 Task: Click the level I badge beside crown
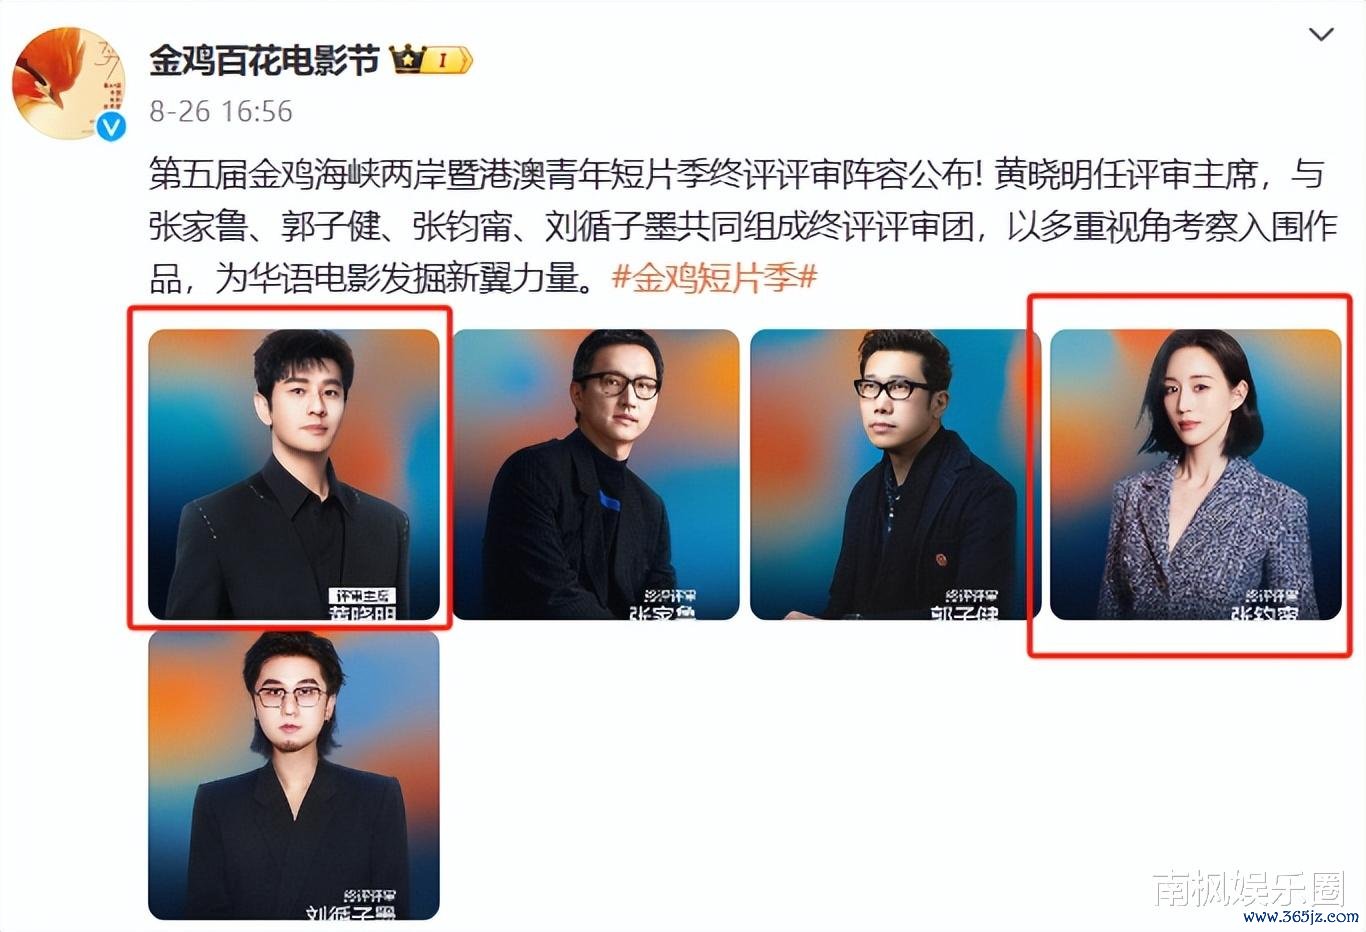[x=447, y=61]
